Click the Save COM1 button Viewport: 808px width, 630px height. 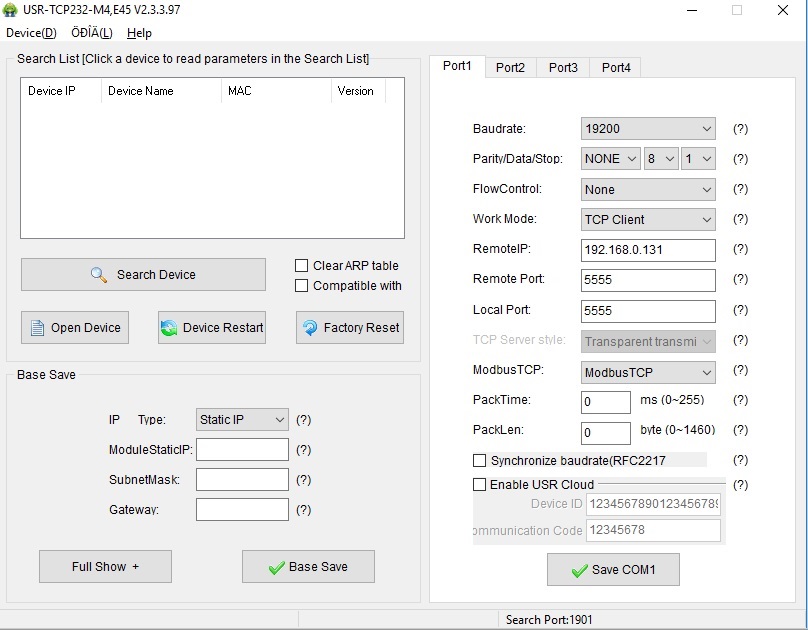(x=613, y=570)
